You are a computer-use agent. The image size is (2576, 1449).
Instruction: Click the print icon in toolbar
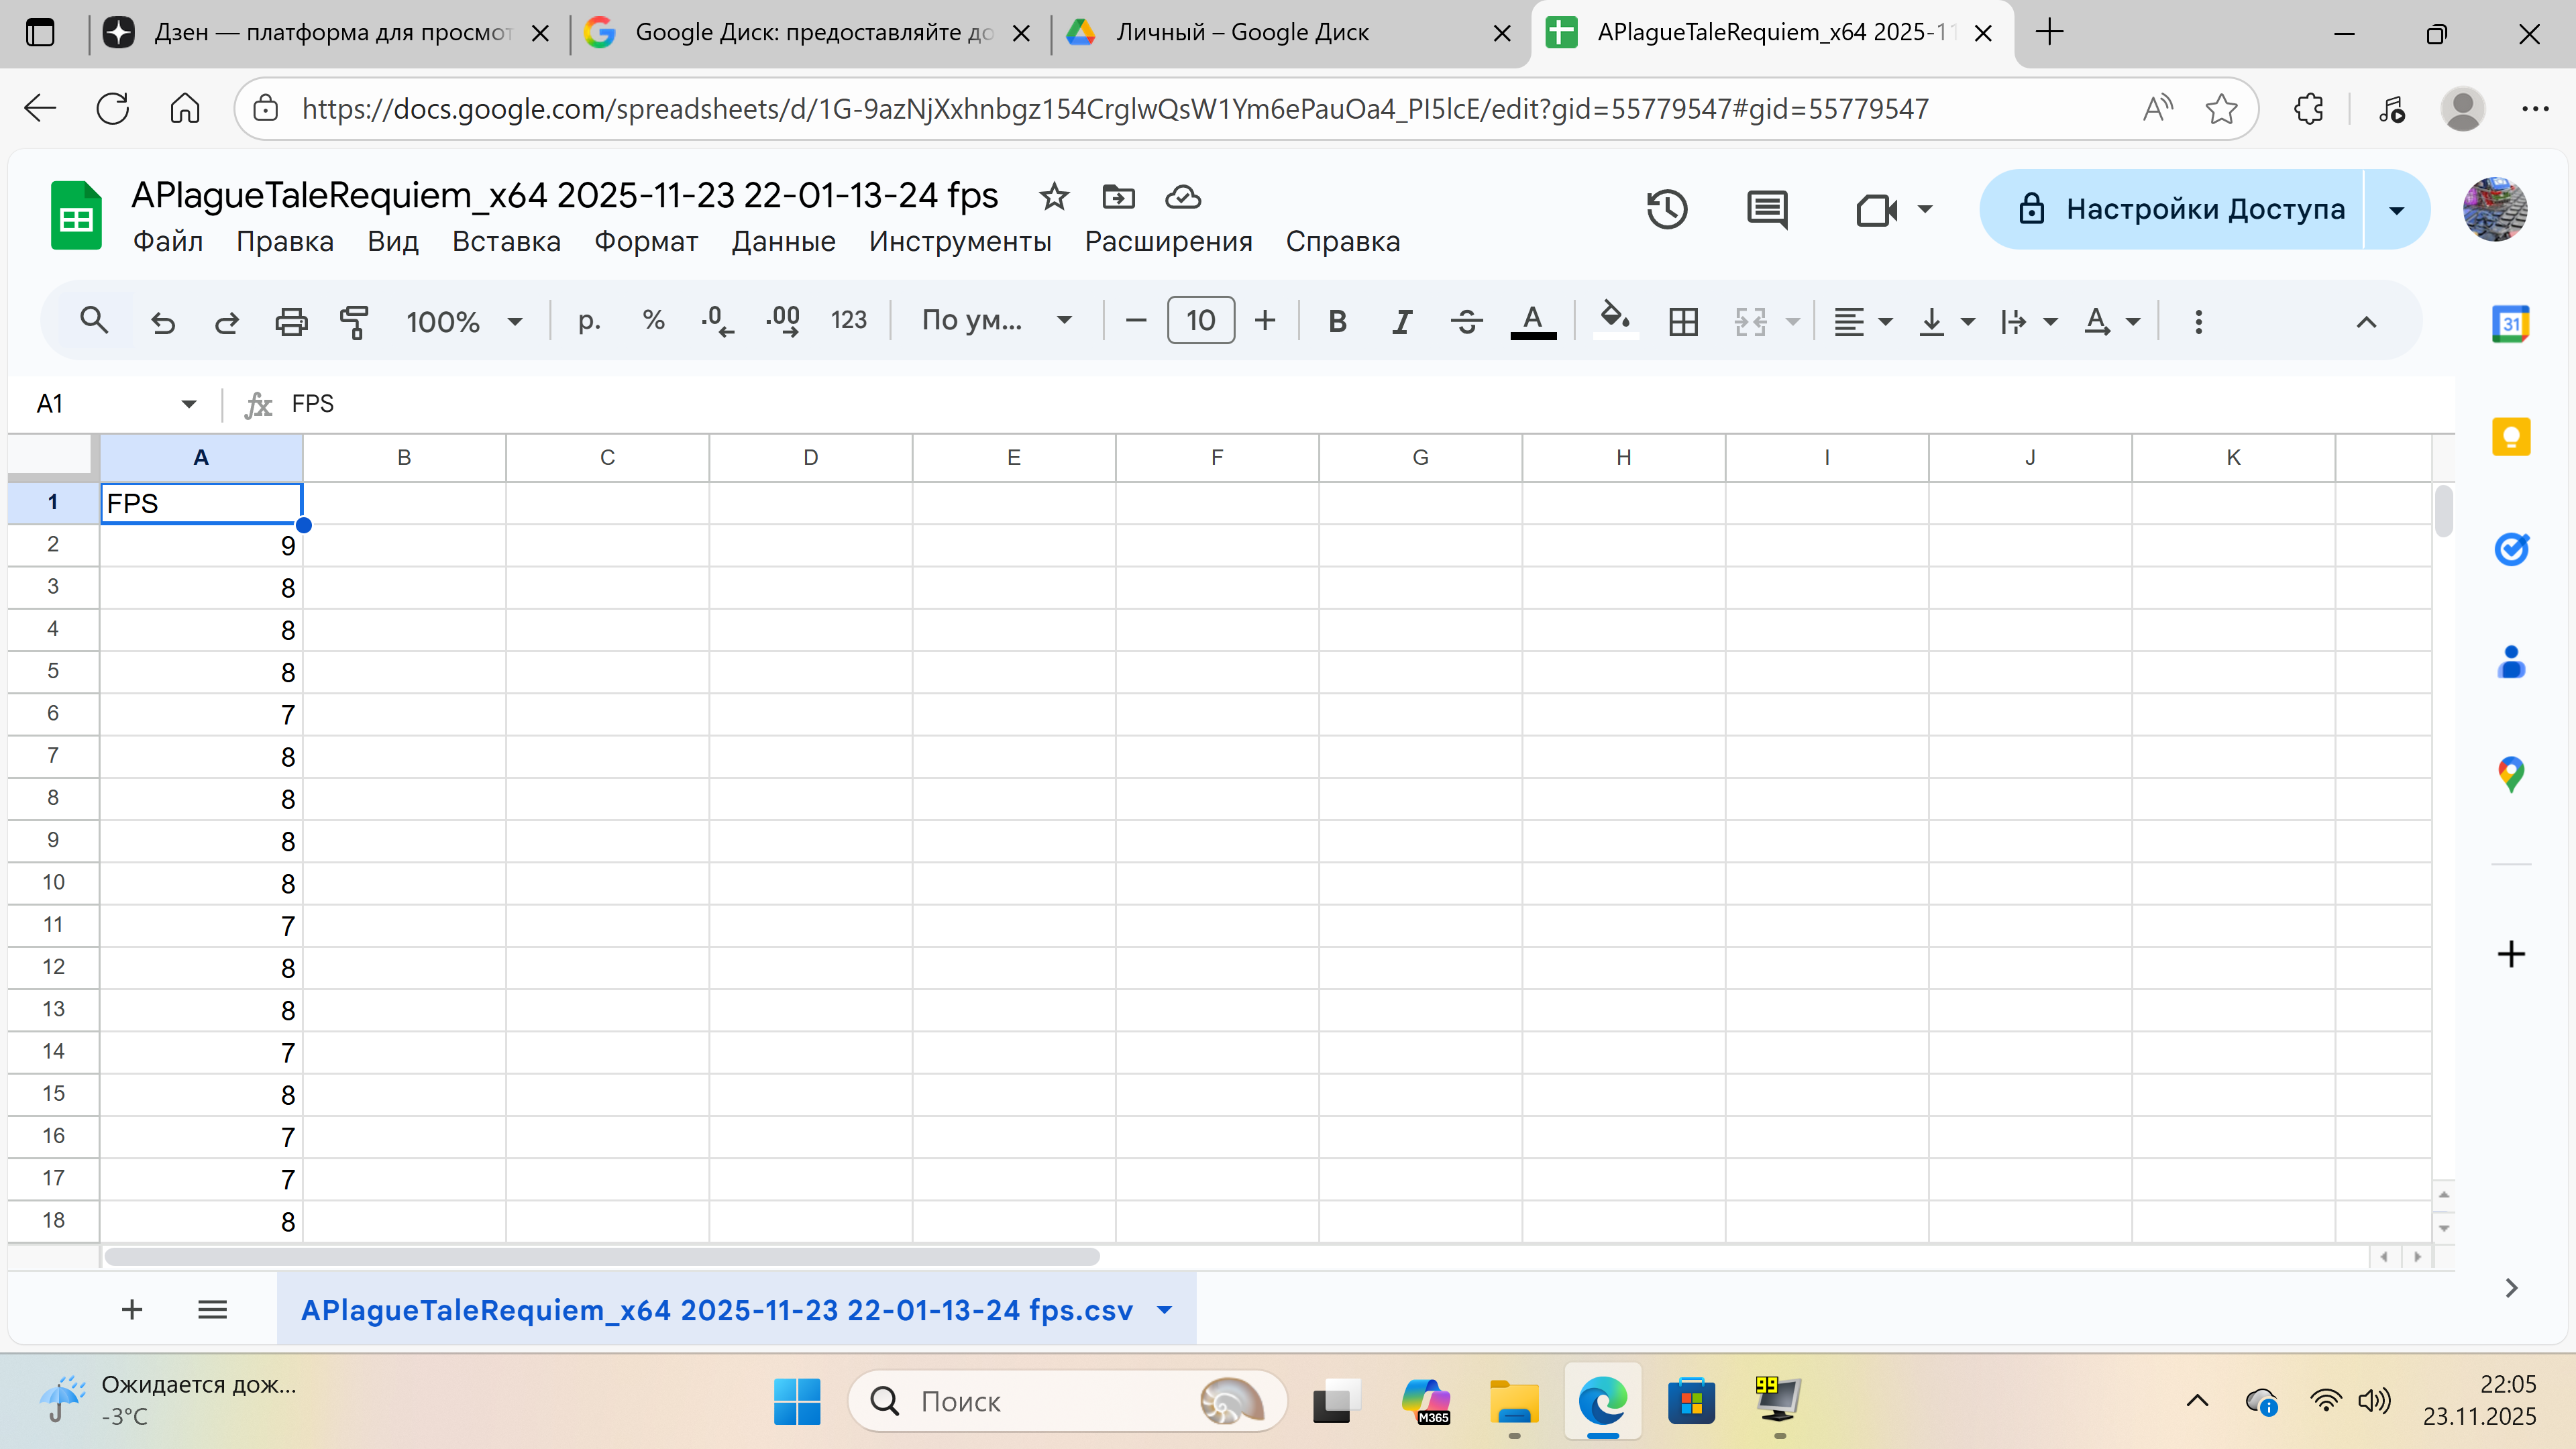pos(291,321)
